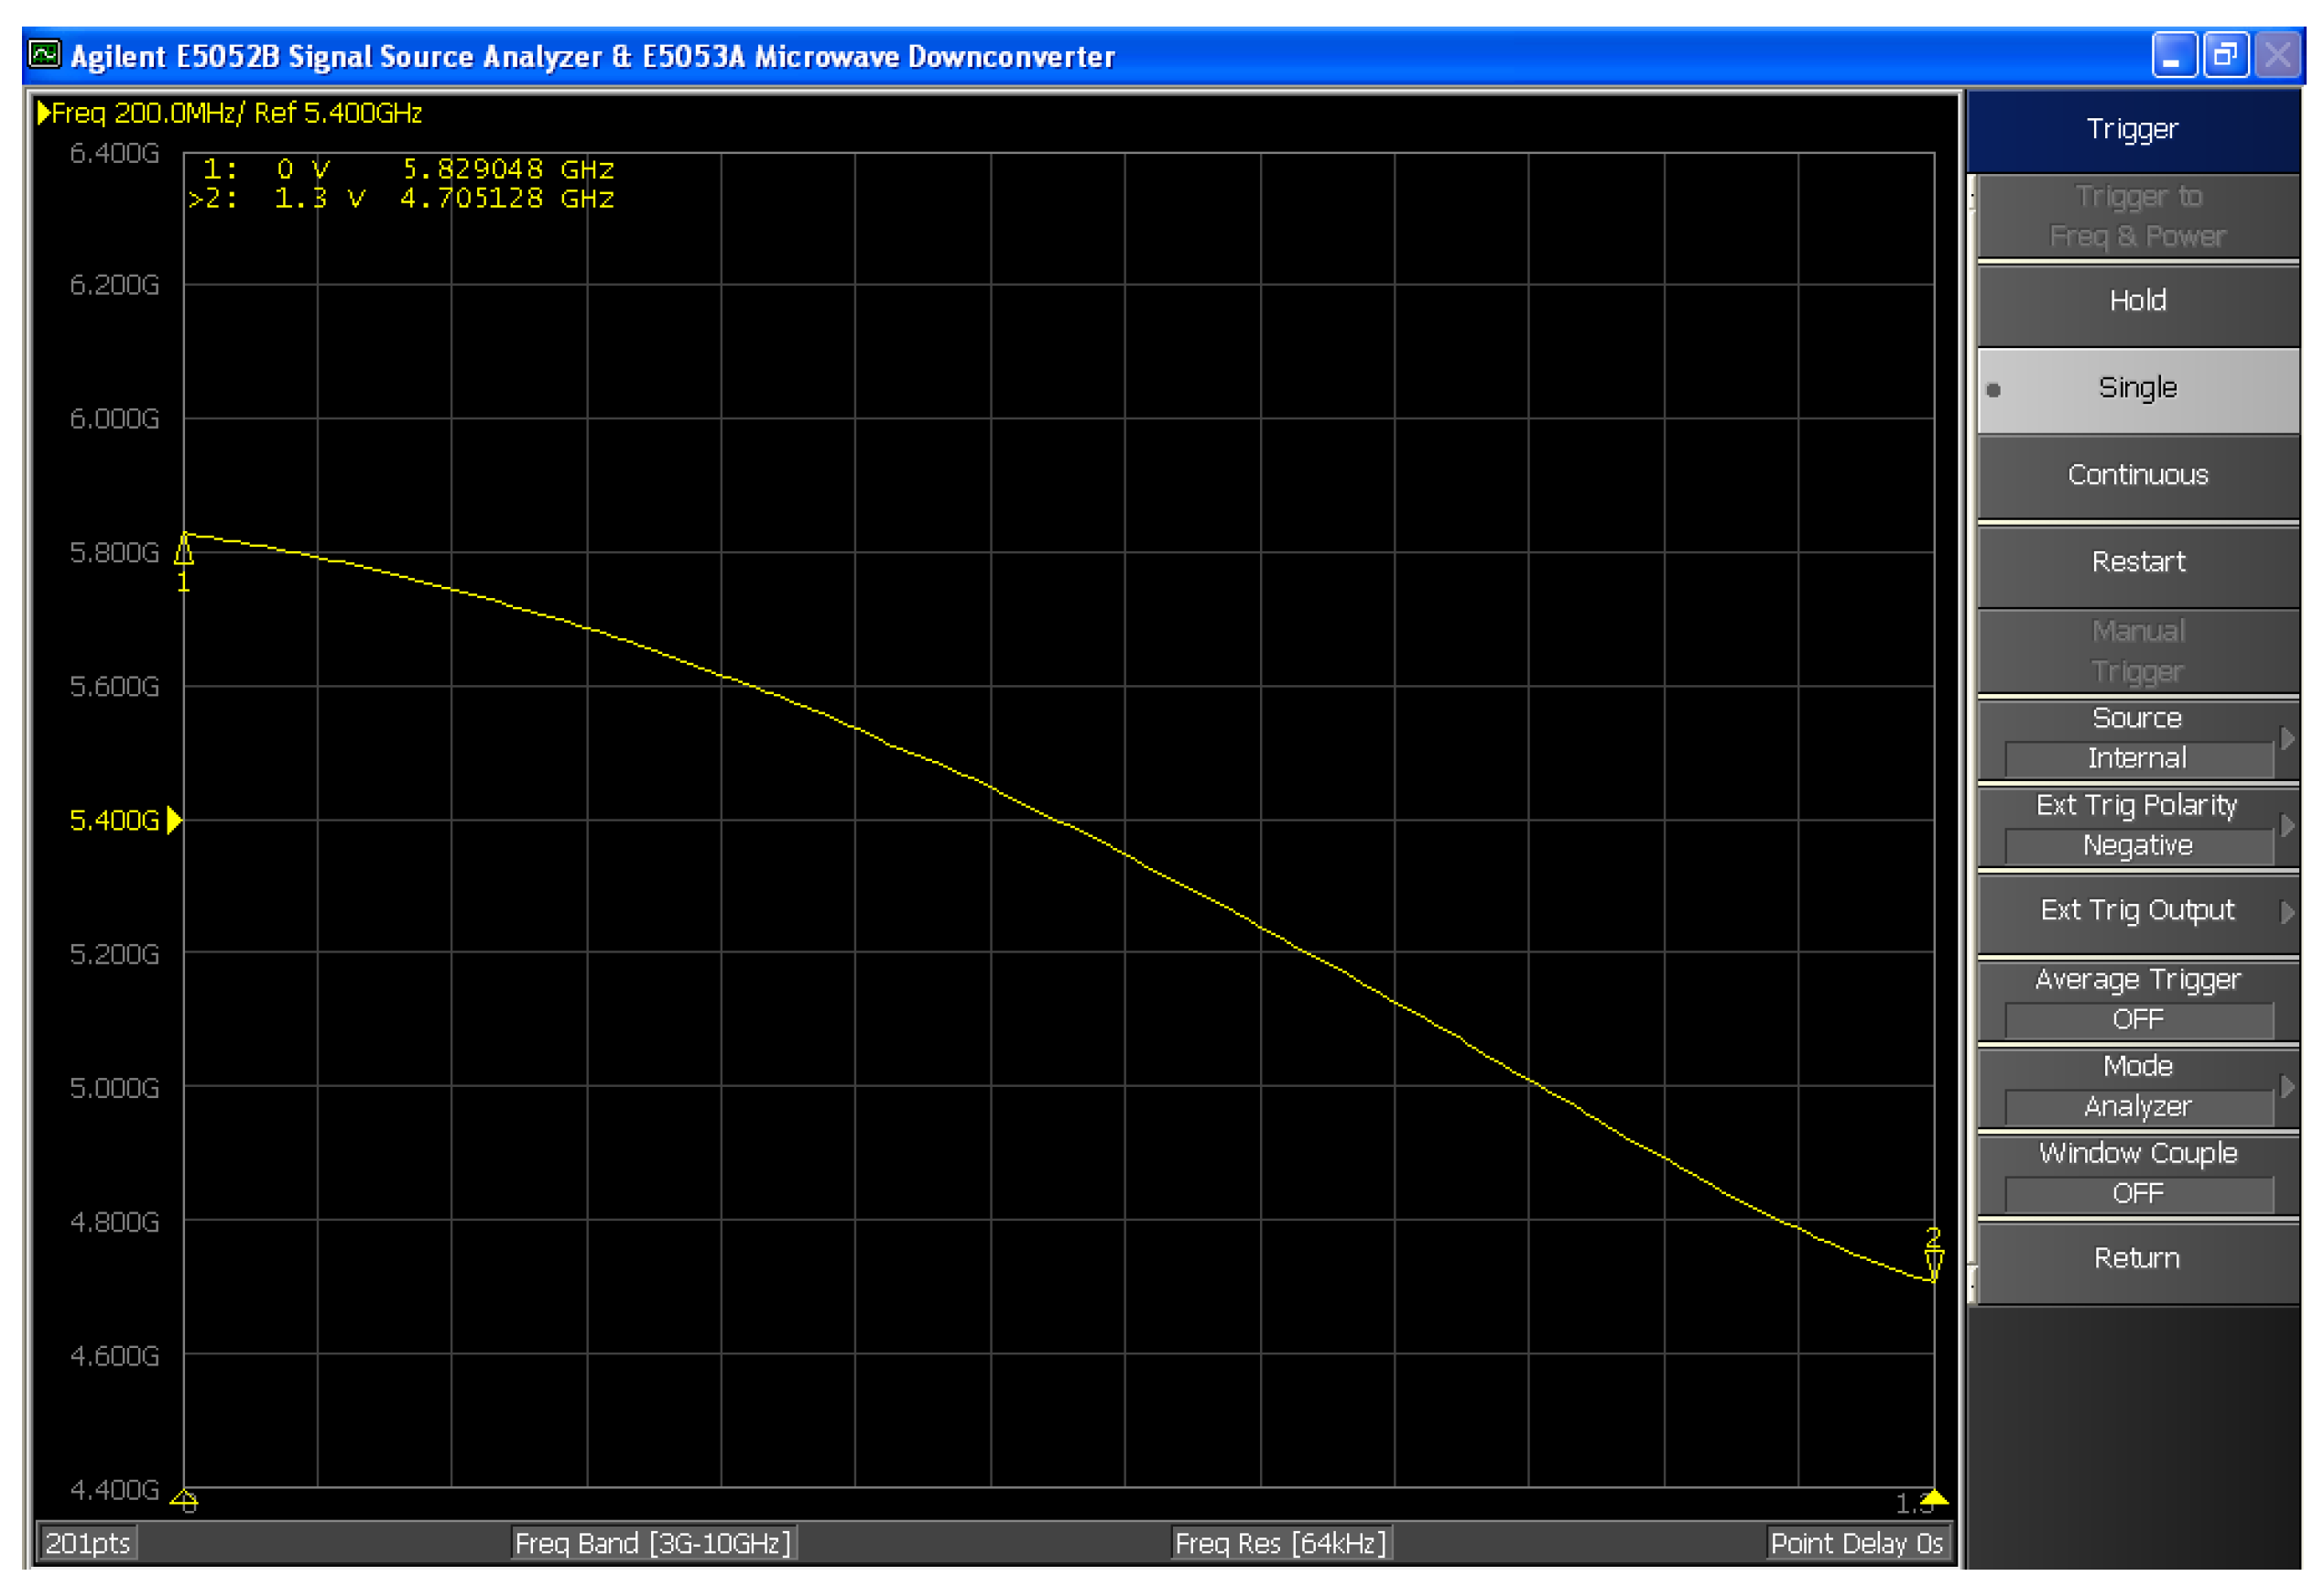Expand the Ext Trig Output submenu

click(x=2137, y=910)
